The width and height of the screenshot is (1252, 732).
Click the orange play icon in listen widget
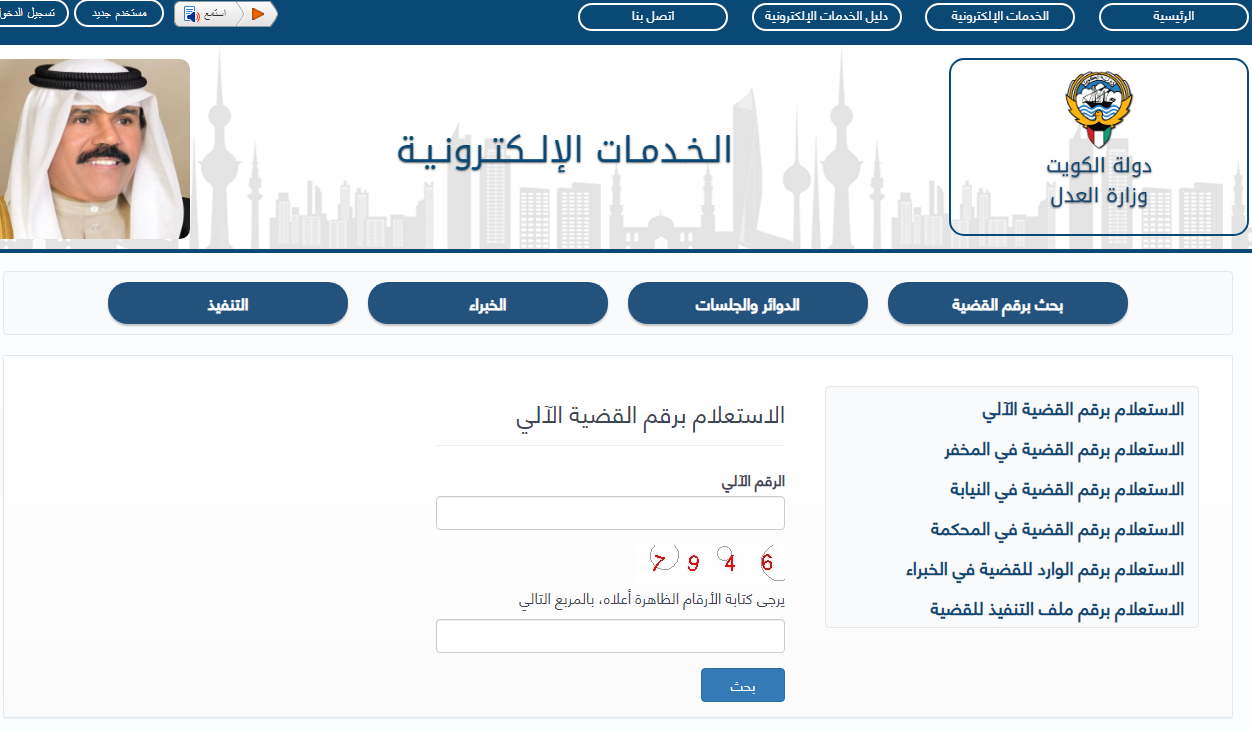258,14
